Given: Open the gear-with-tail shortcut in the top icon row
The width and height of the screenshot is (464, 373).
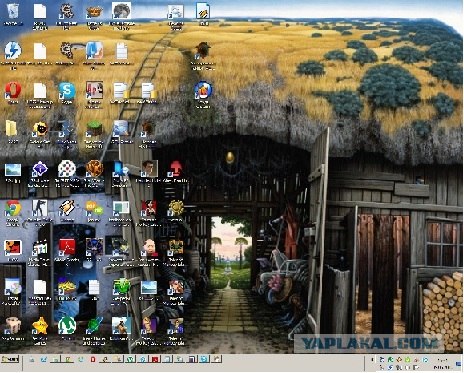Looking at the screenshot, I should click(67, 11).
